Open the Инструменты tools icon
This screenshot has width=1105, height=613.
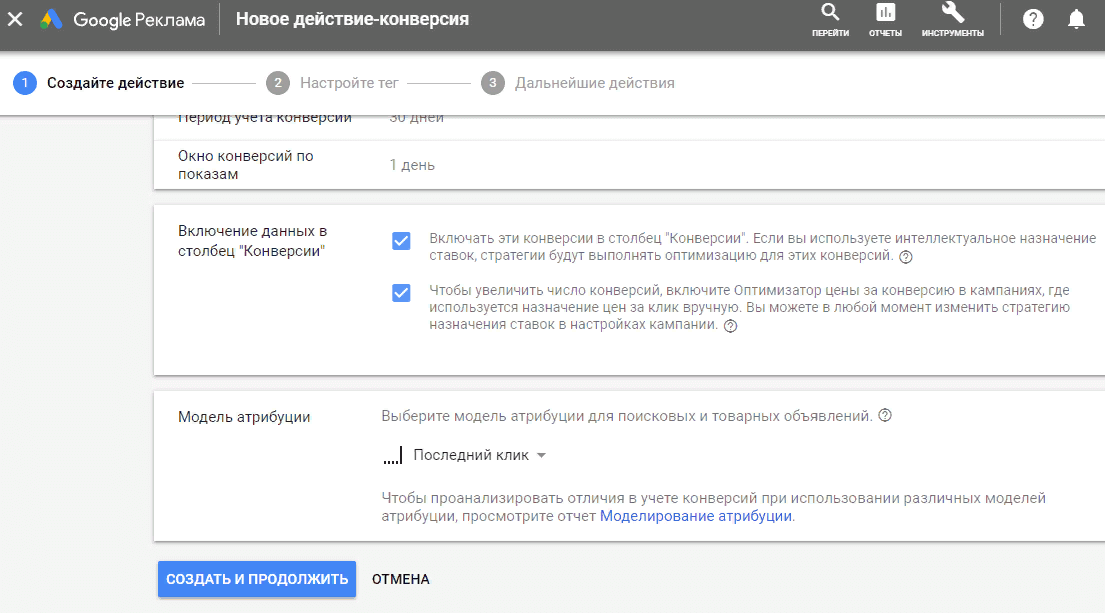pos(950,17)
